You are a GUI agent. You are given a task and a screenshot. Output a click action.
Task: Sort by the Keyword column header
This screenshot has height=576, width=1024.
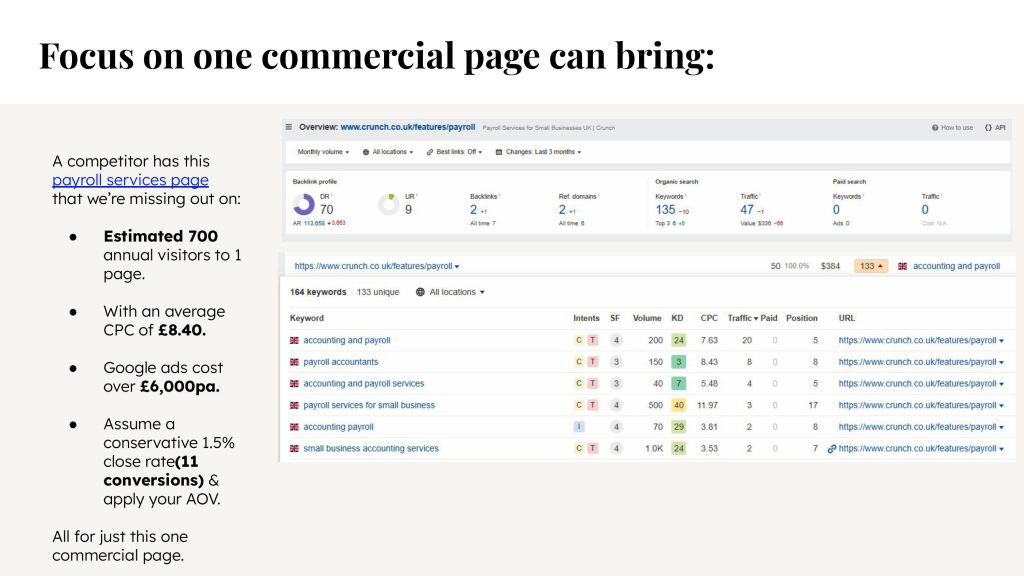point(307,318)
